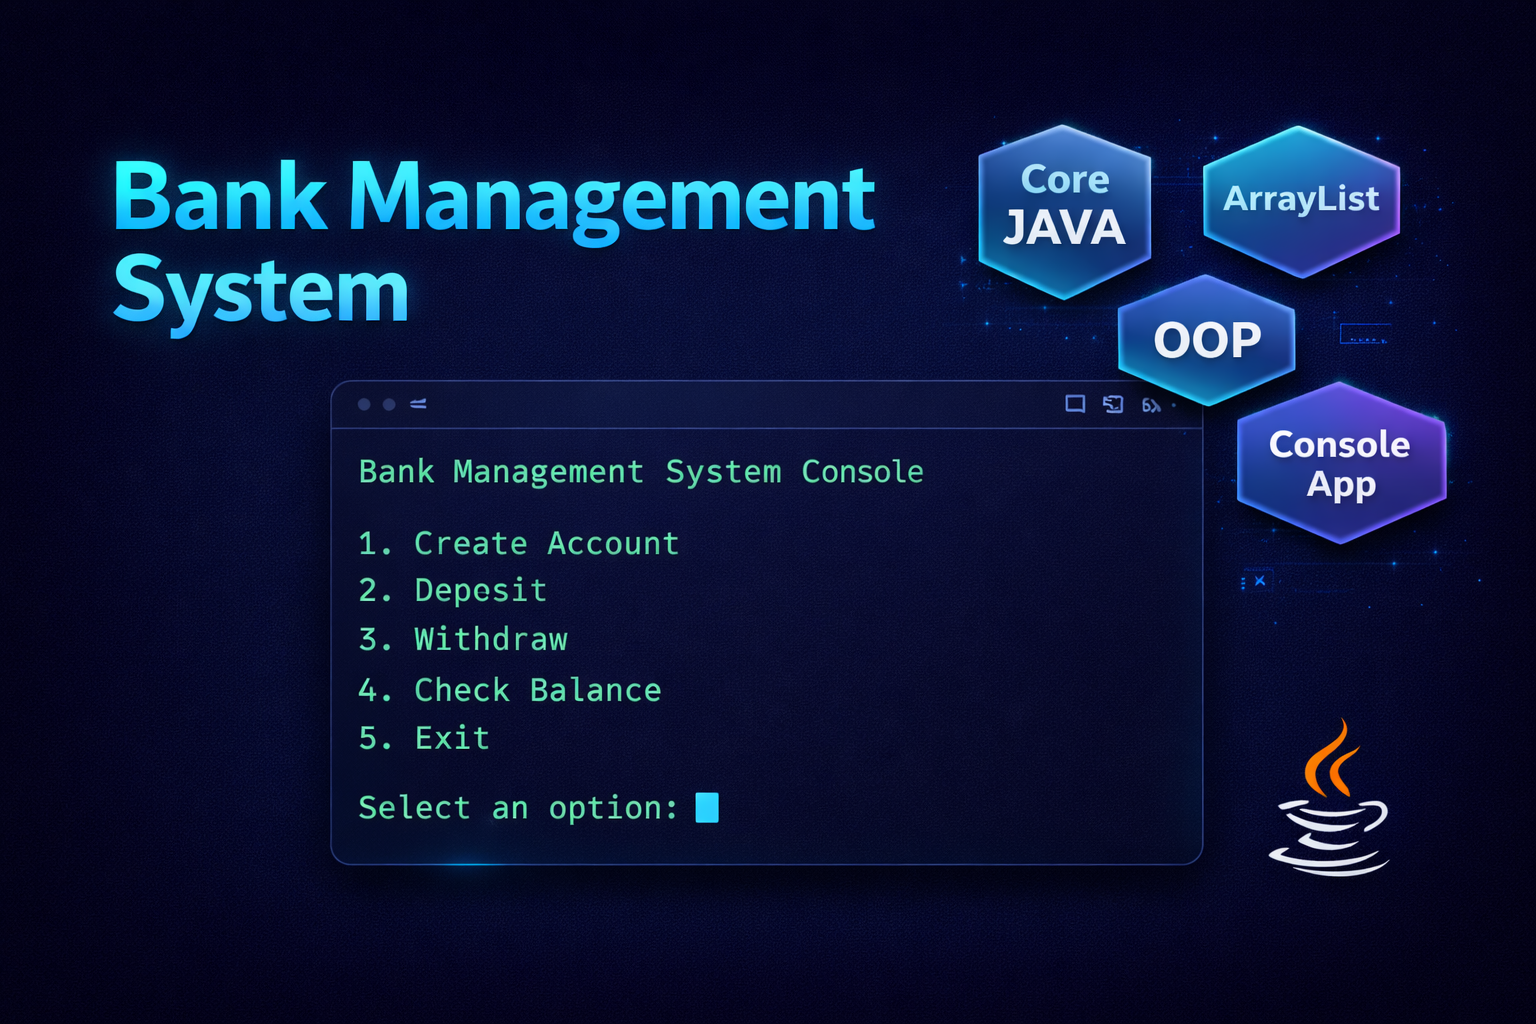Select option 1. Create Account
1536x1024 pixels.
coord(518,543)
